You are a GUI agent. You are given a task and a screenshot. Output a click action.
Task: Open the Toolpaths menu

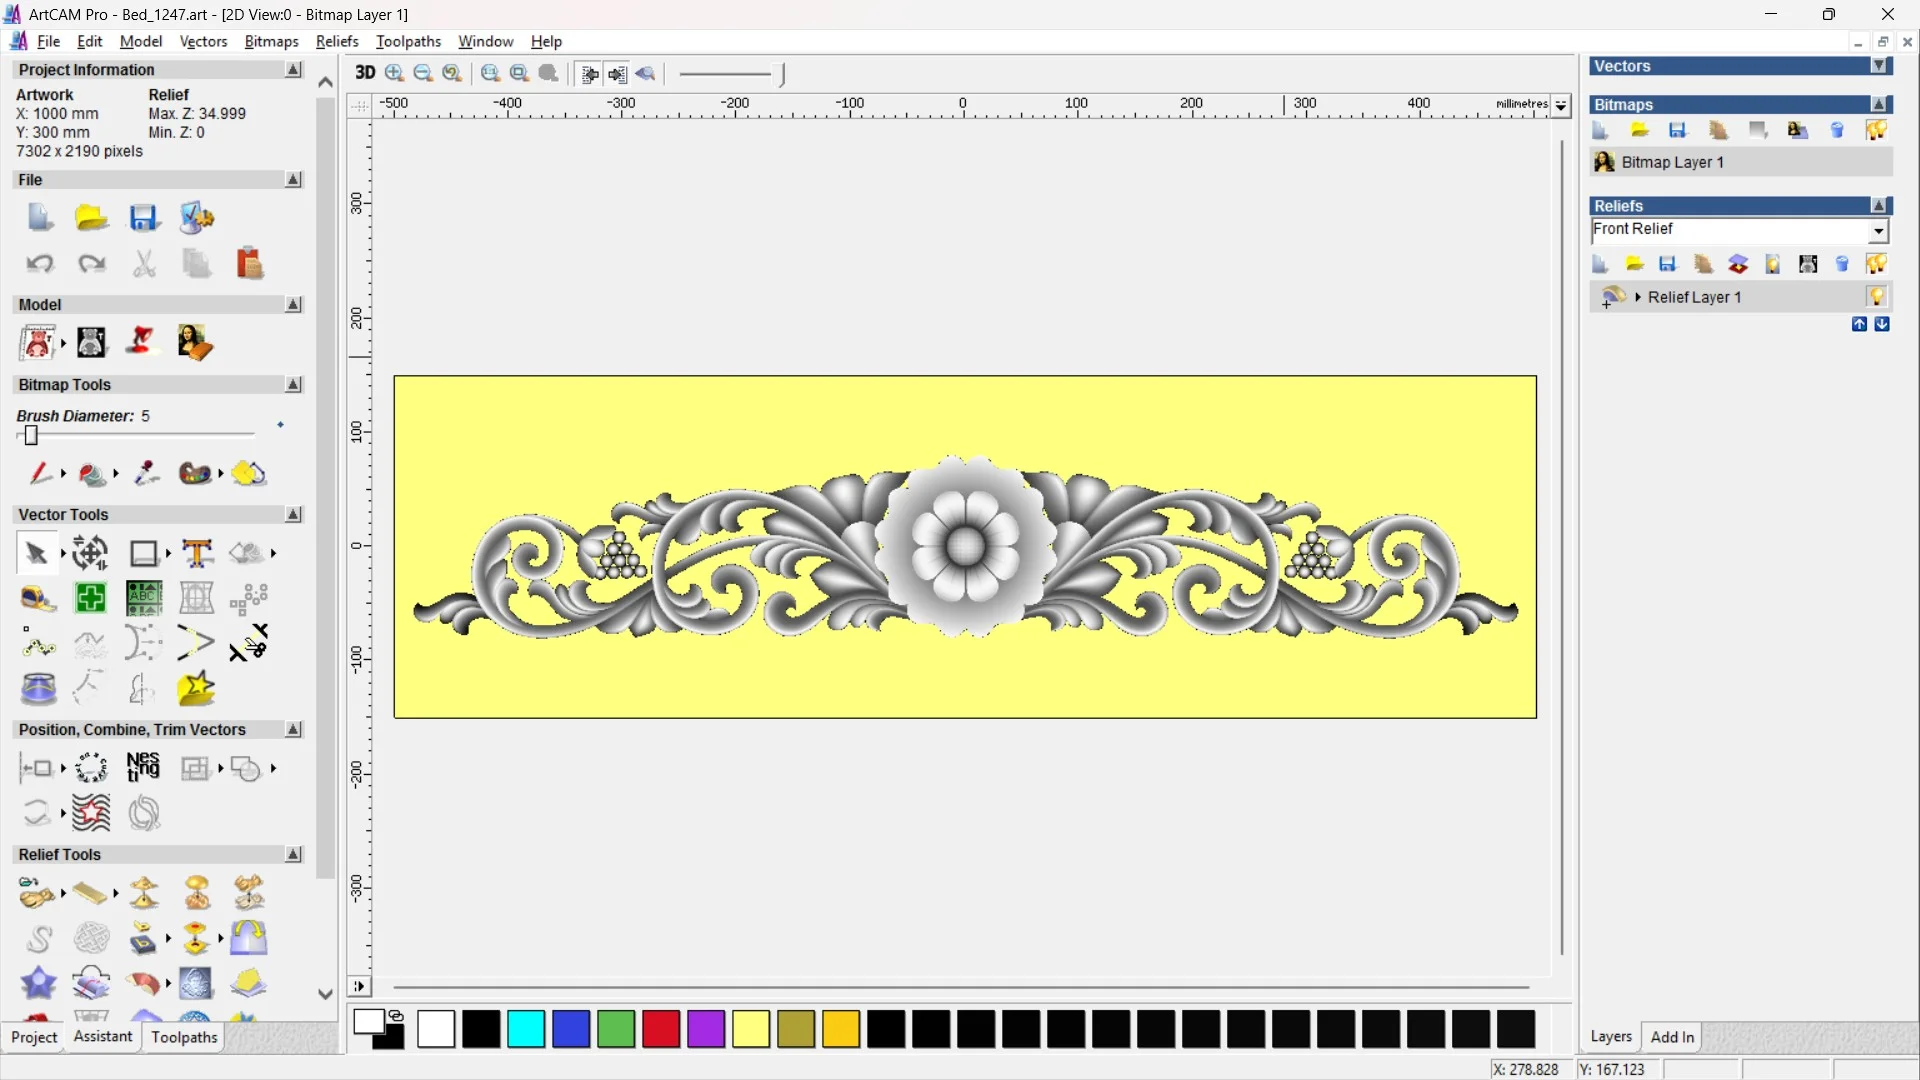408,41
